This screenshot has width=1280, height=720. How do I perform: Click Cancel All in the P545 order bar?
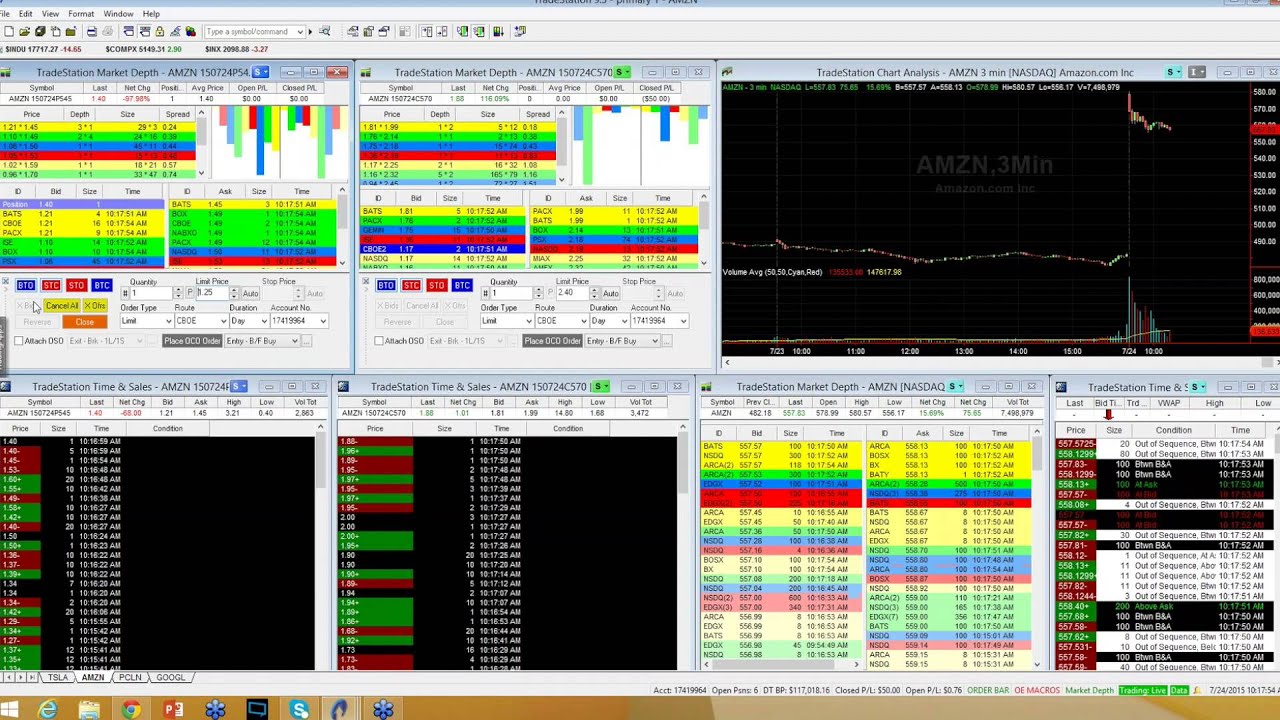pyautogui.click(x=62, y=306)
